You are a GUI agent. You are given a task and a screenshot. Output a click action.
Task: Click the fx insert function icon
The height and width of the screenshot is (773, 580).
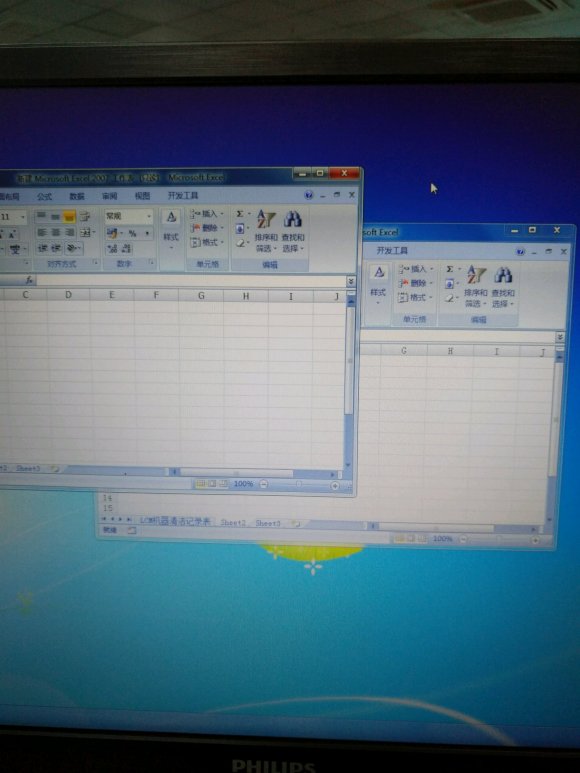(x=29, y=280)
